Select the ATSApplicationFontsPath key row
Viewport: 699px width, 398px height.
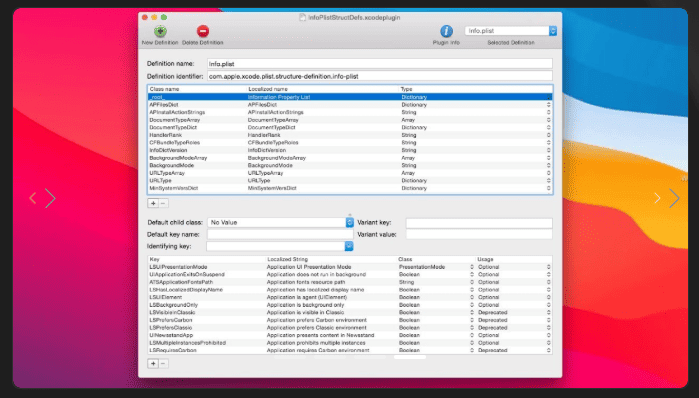point(350,282)
